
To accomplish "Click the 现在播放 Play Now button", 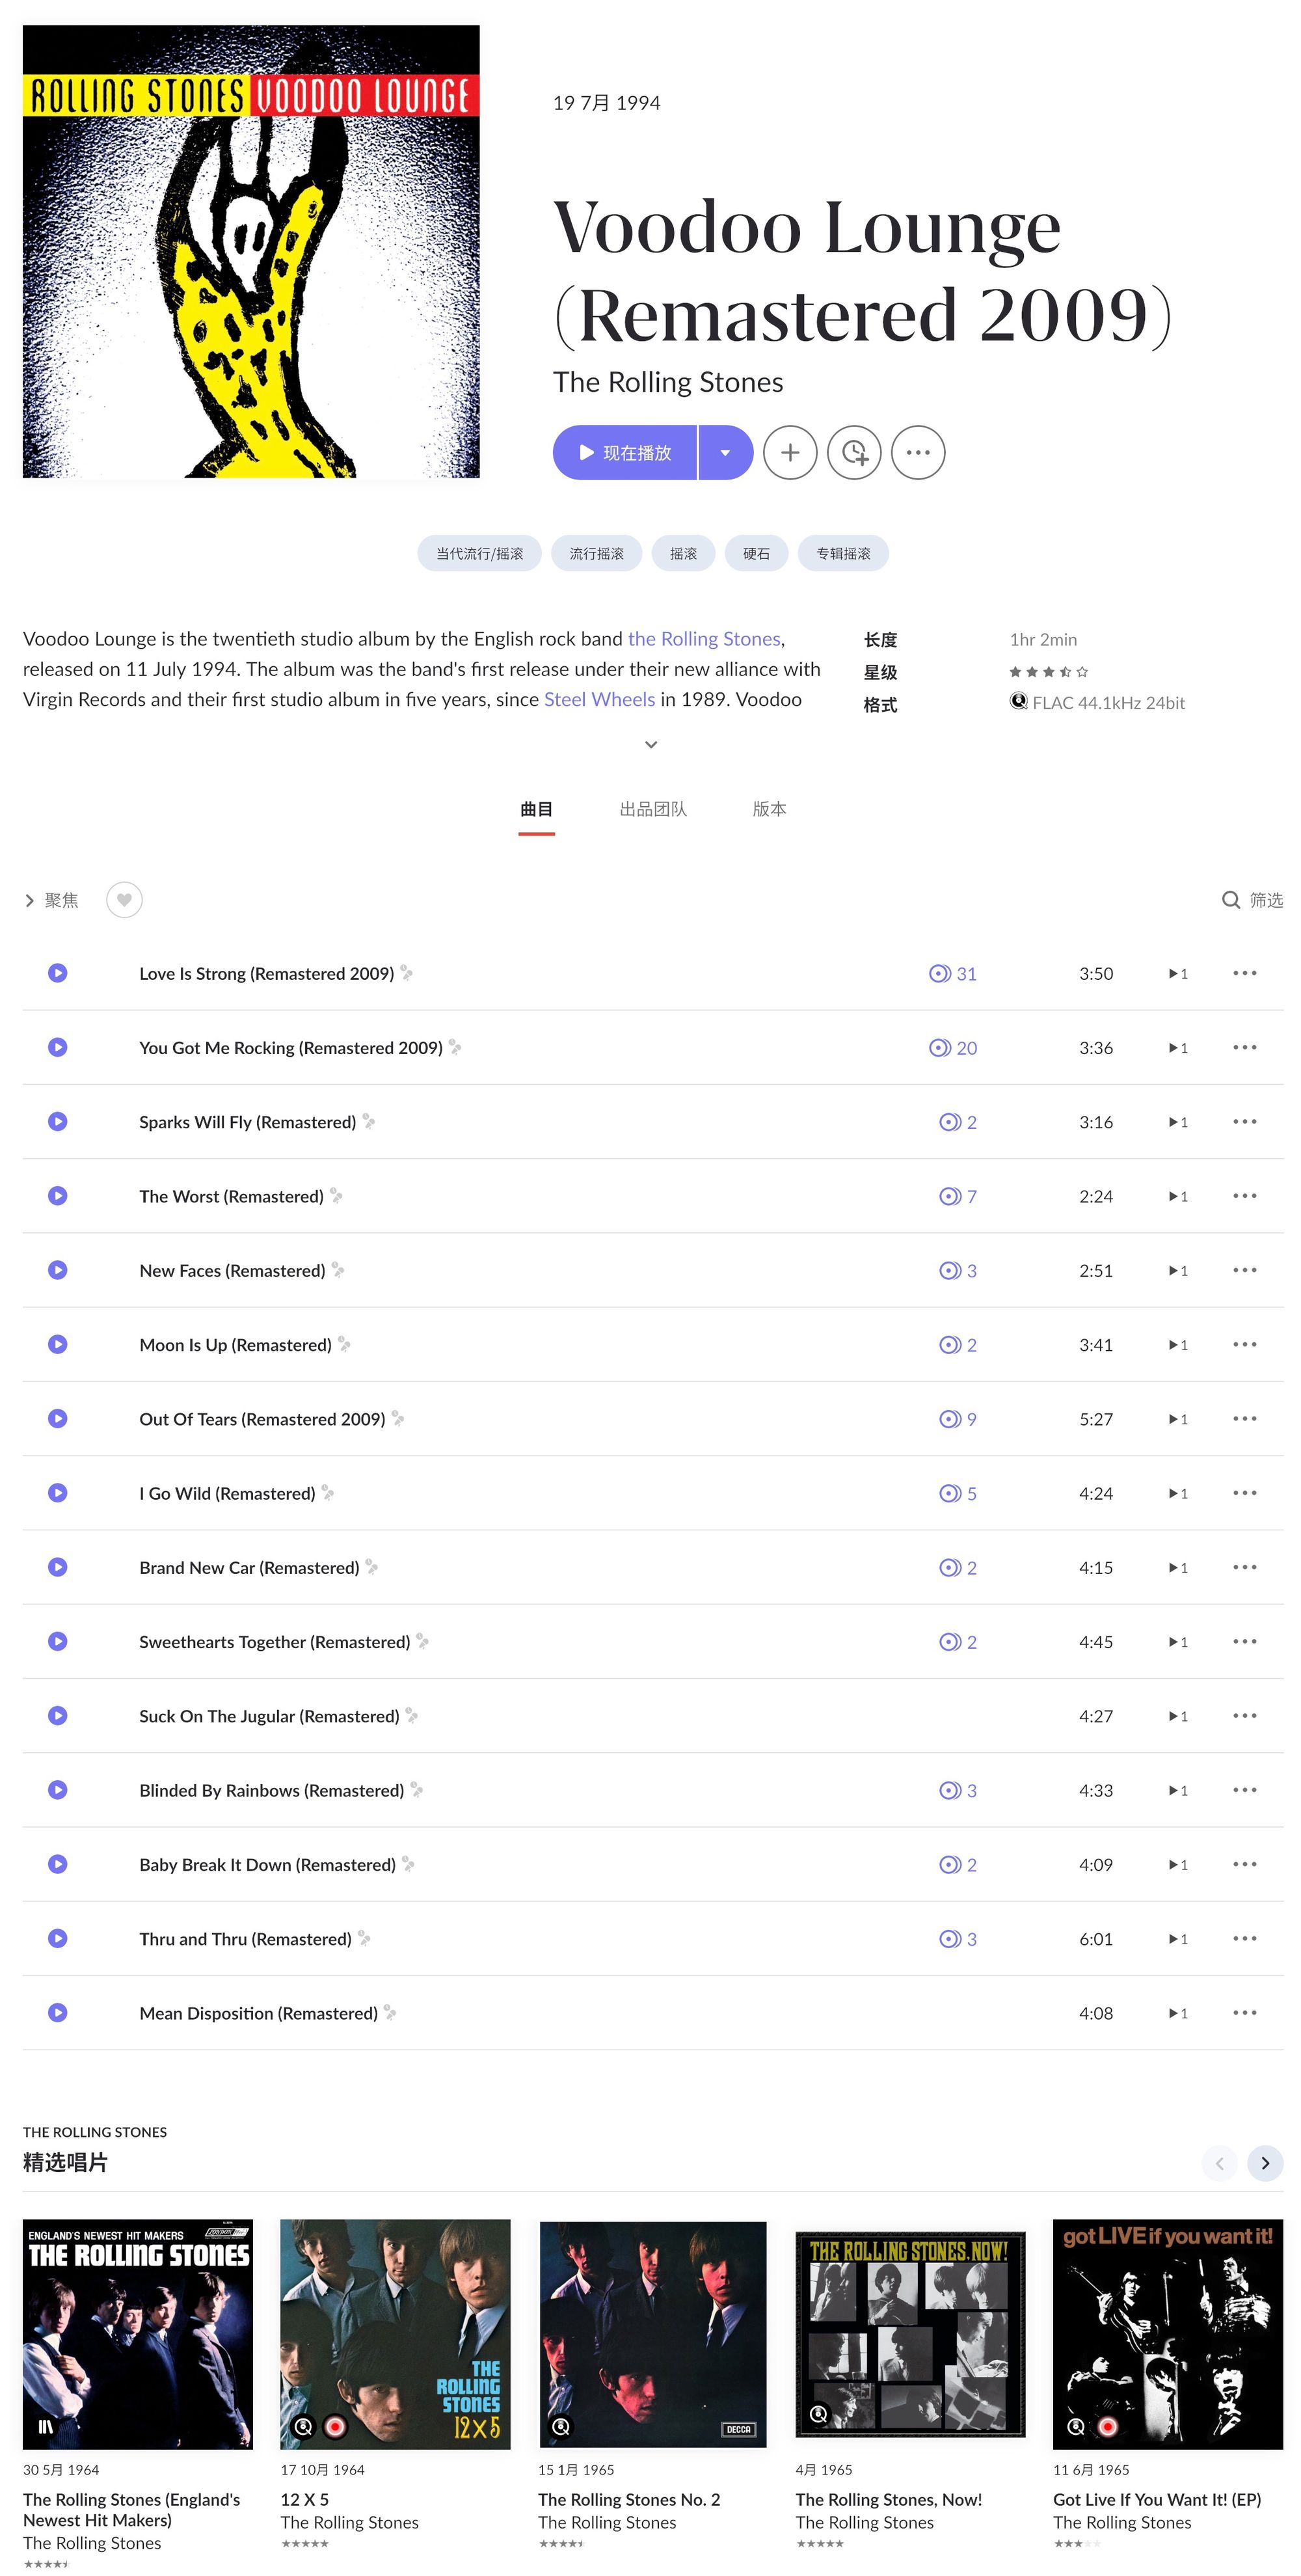I will point(624,452).
